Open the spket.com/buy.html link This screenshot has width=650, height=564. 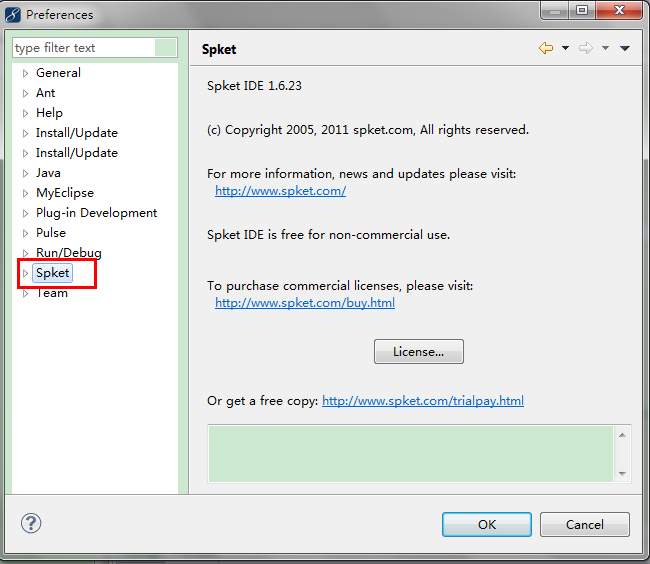point(305,303)
